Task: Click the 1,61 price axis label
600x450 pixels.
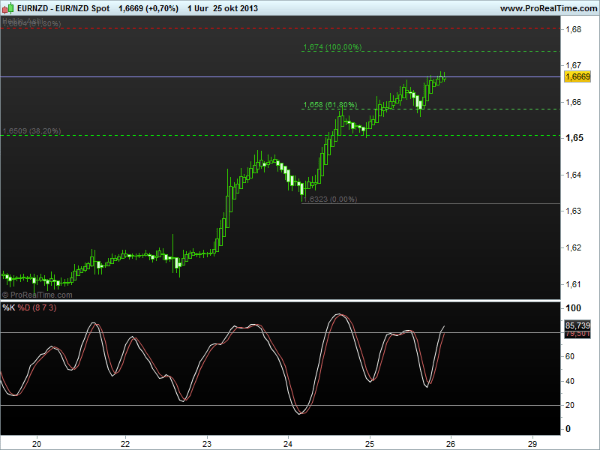Action: tap(573, 284)
